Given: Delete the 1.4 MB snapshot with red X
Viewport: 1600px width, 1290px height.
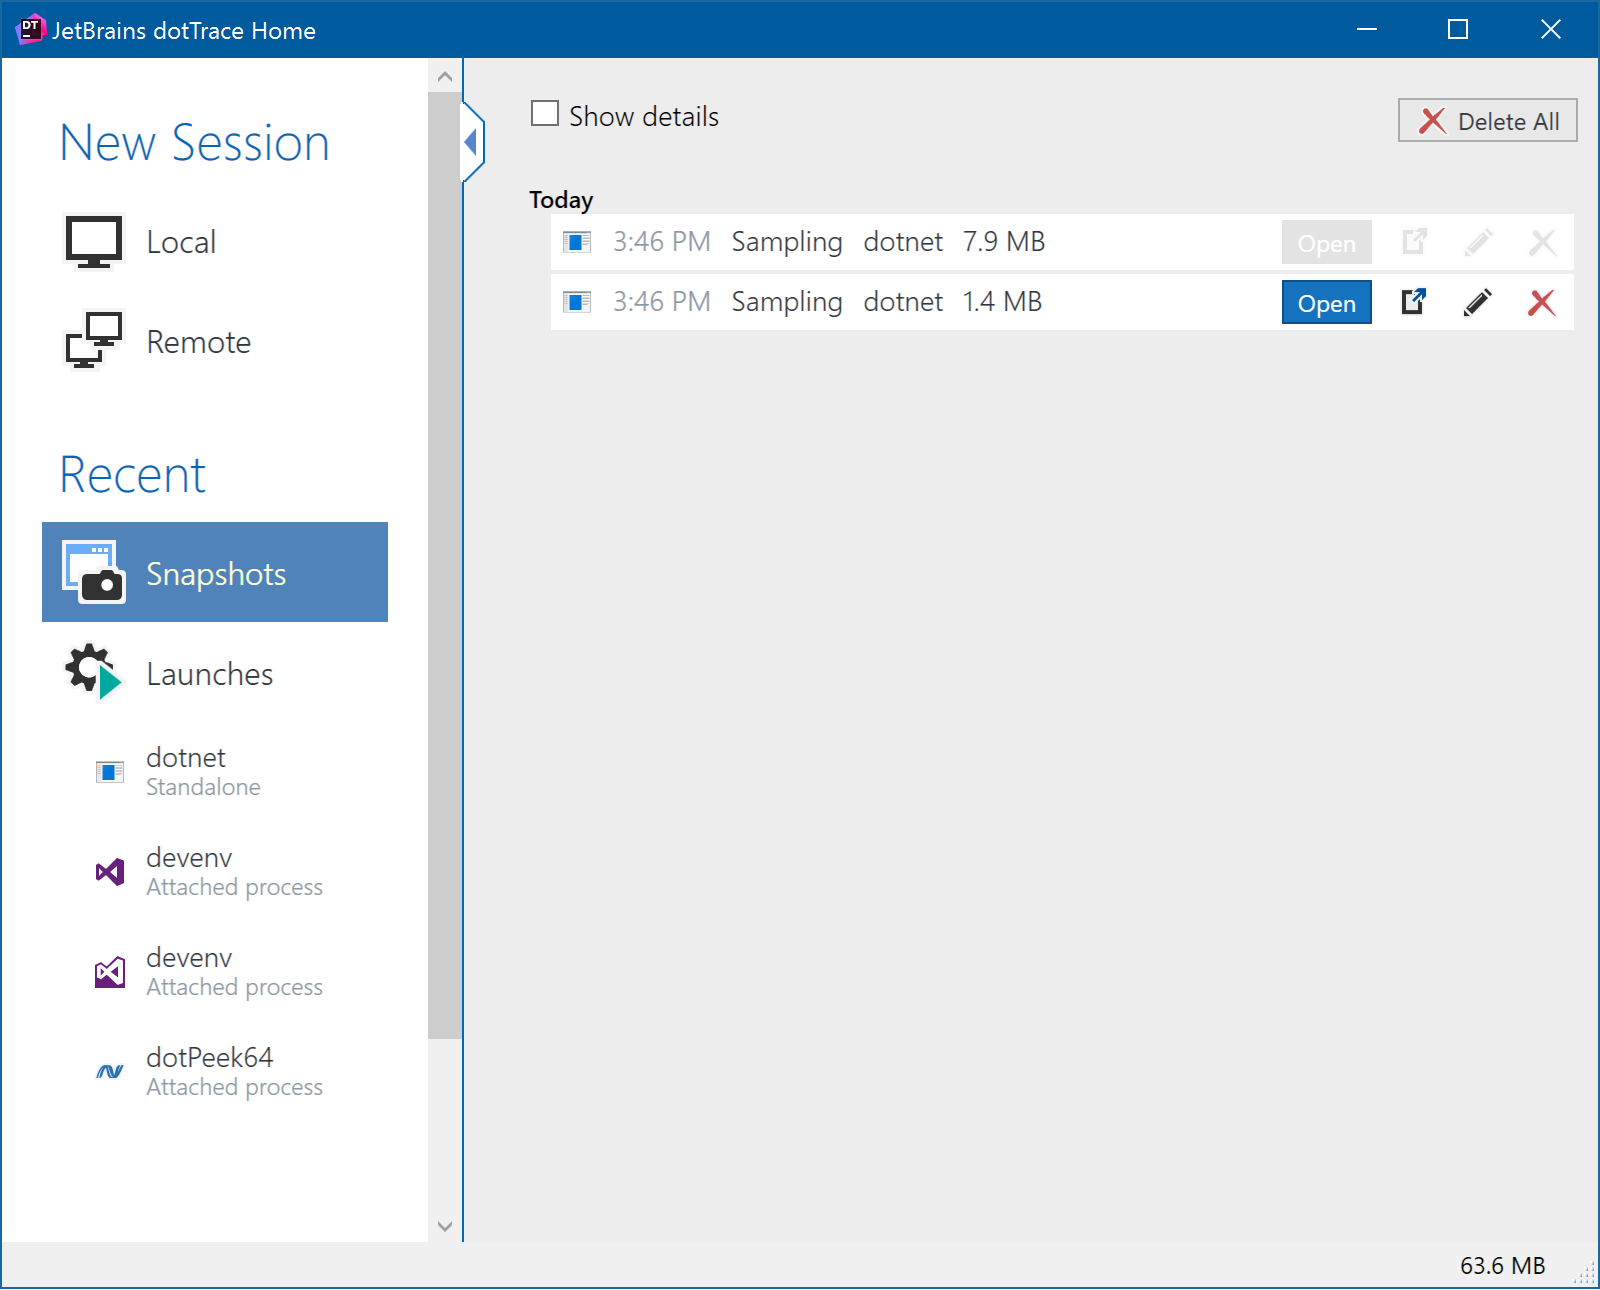Looking at the screenshot, I should pyautogui.click(x=1542, y=302).
